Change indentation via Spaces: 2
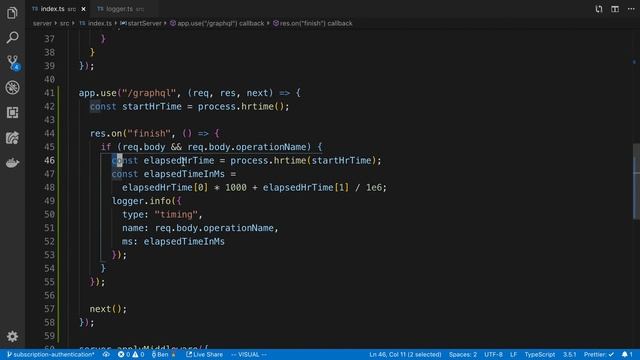 462,354
